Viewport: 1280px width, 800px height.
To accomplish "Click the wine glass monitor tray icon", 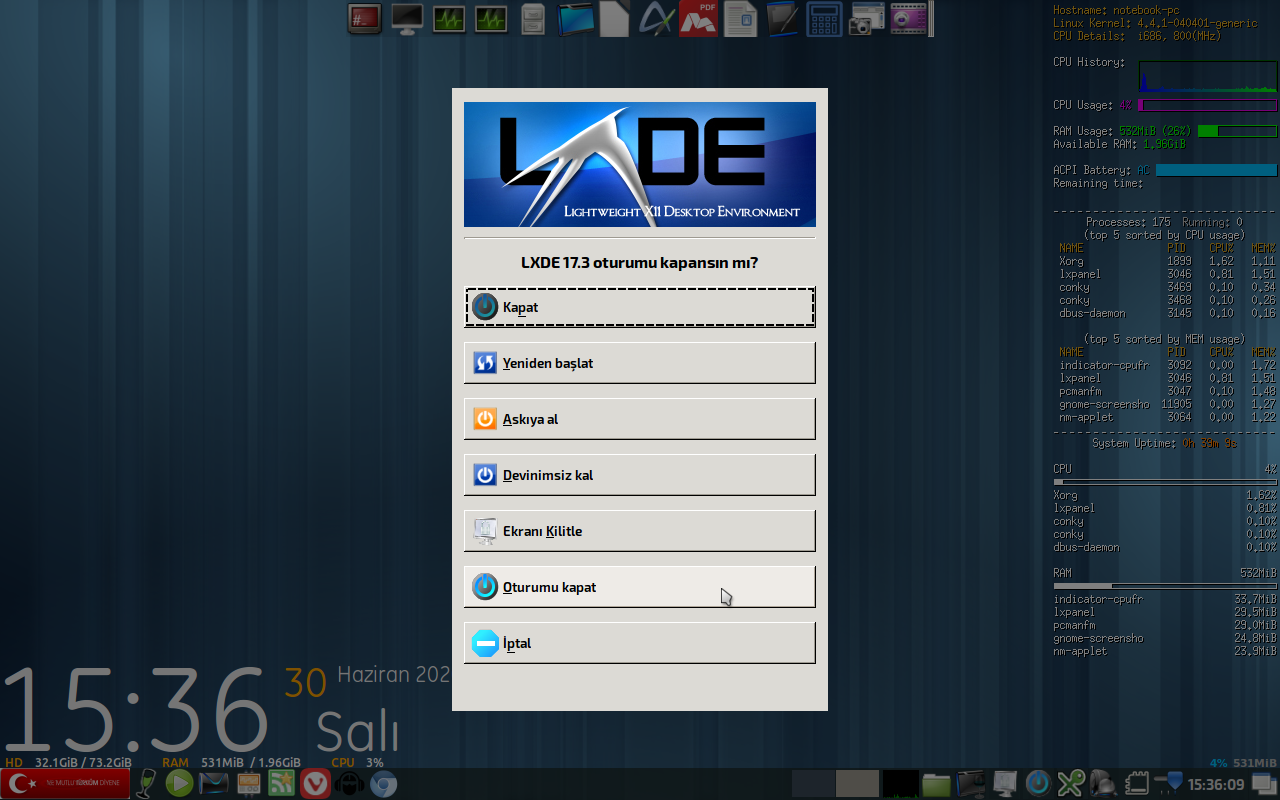I will pyautogui.click(x=970, y=784).
